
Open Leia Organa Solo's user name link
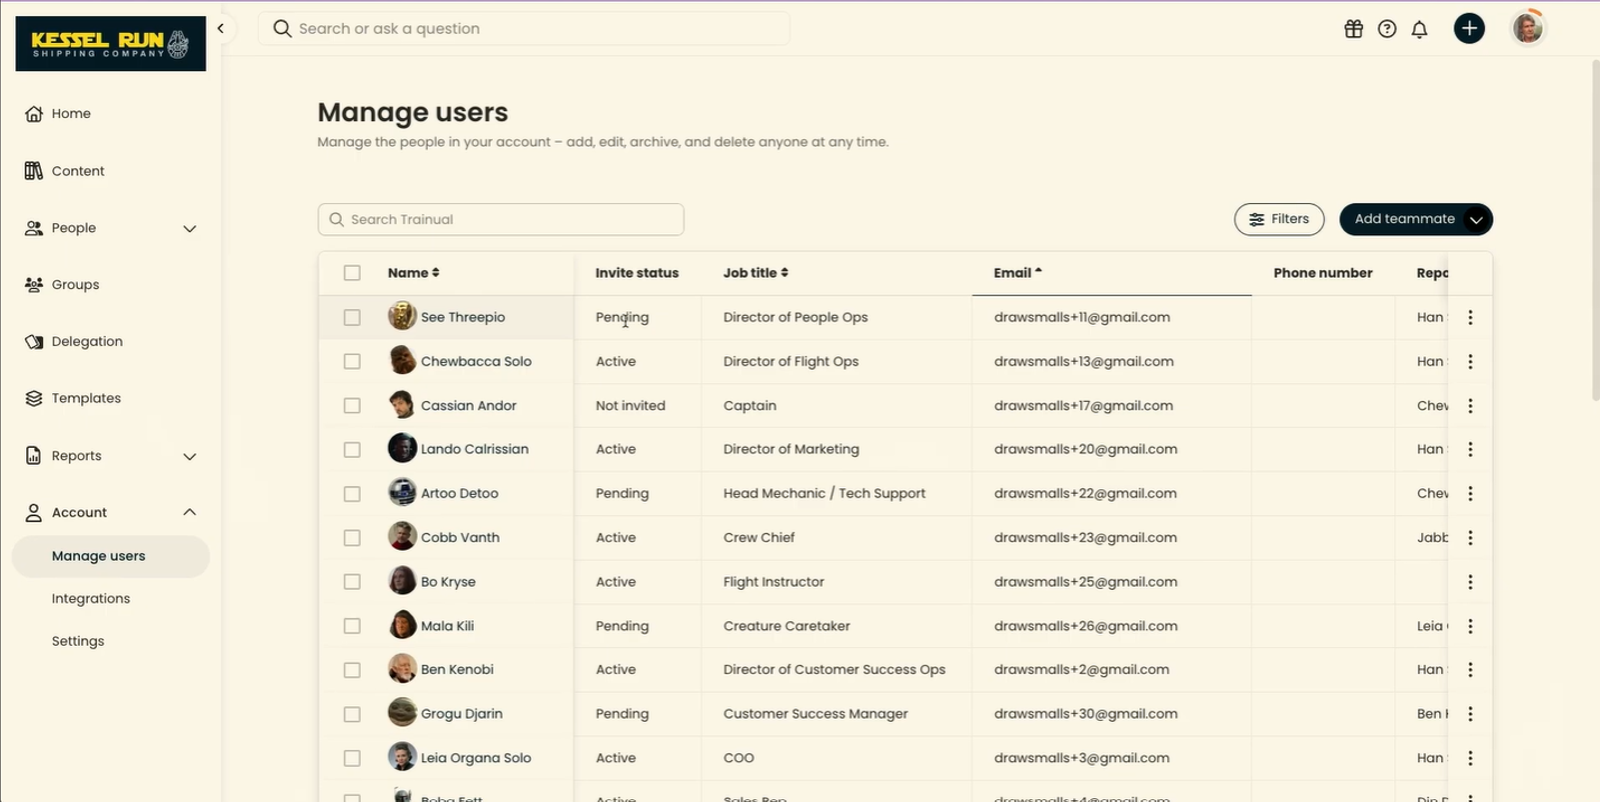pos(476,758)
